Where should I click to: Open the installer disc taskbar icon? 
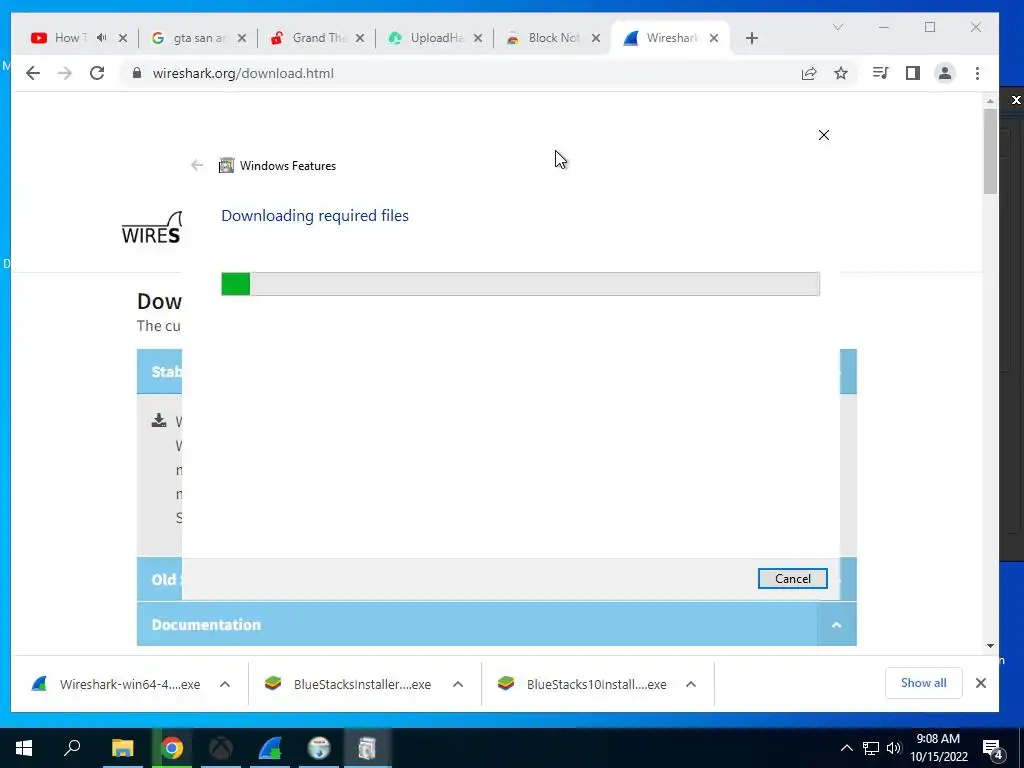point(319,748)
